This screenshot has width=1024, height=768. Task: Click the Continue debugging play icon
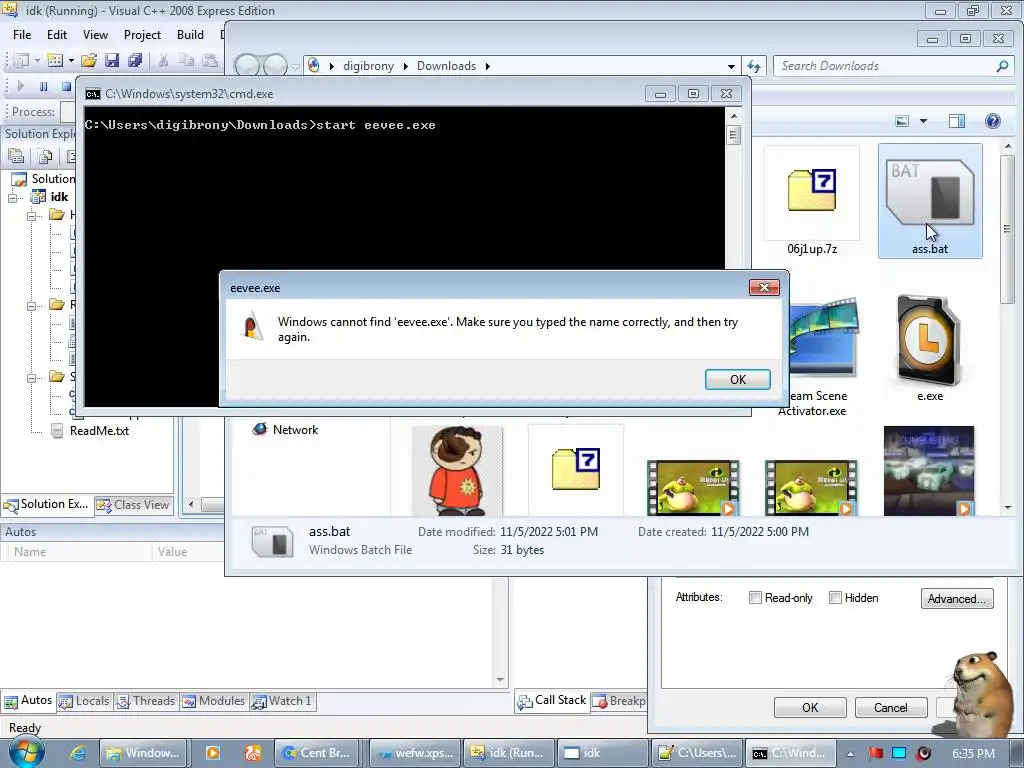(20, 86)
